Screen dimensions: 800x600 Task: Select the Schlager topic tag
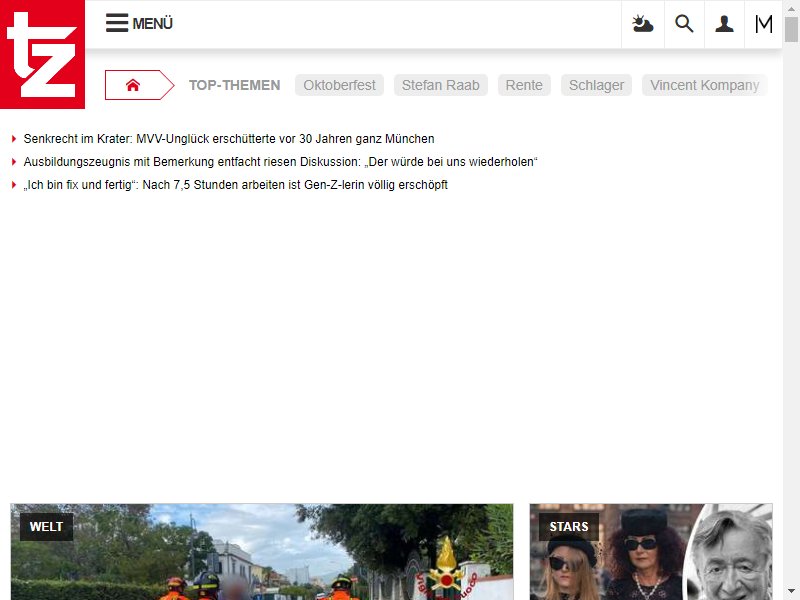tap(596, 85)
